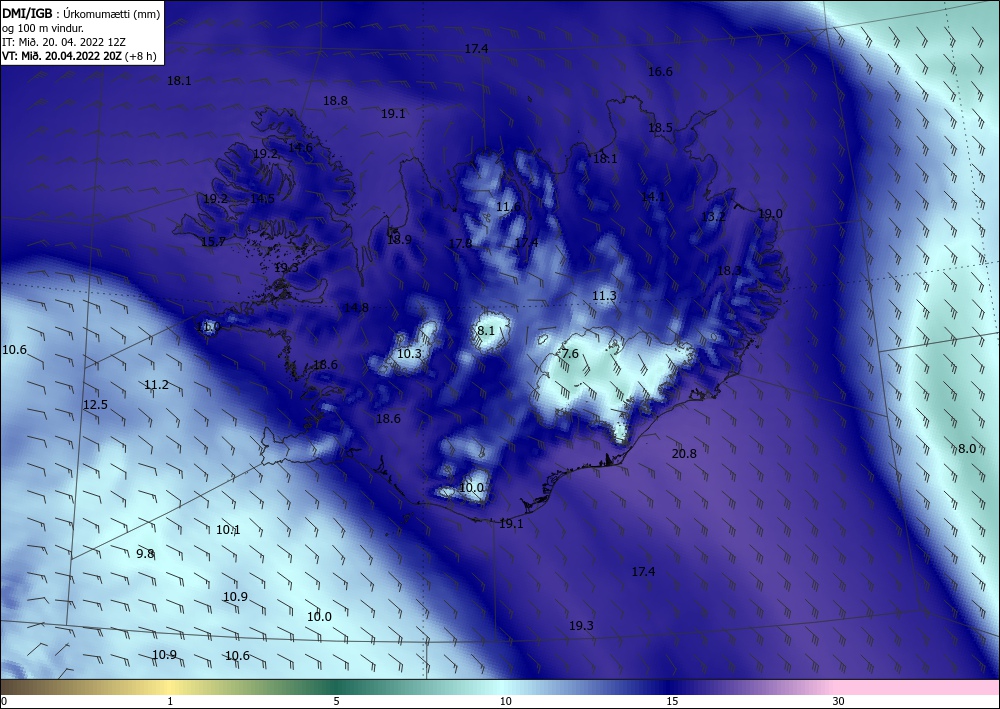
Task: Select the 10.3 value on the map
Action: [x=409, y=354]
